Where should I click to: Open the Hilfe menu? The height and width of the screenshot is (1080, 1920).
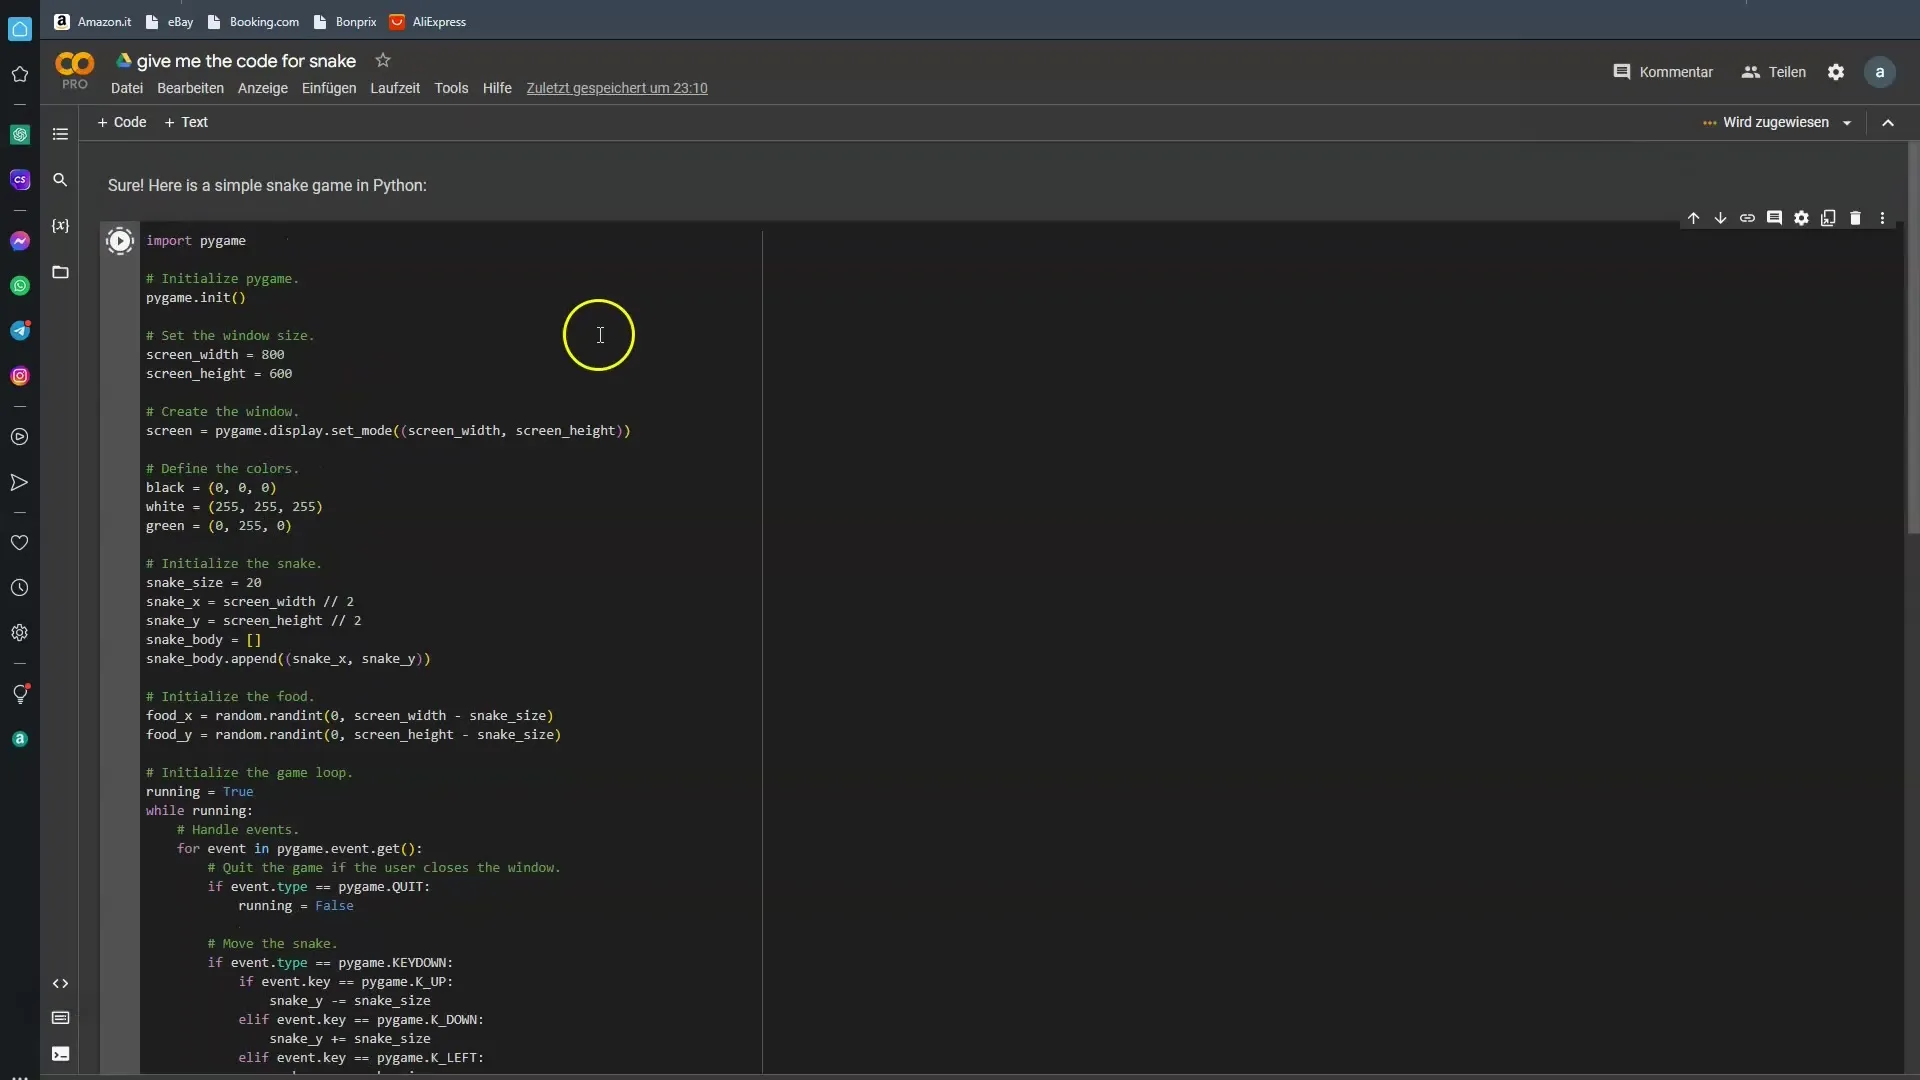pyautogui.click(x=497, y=88)
